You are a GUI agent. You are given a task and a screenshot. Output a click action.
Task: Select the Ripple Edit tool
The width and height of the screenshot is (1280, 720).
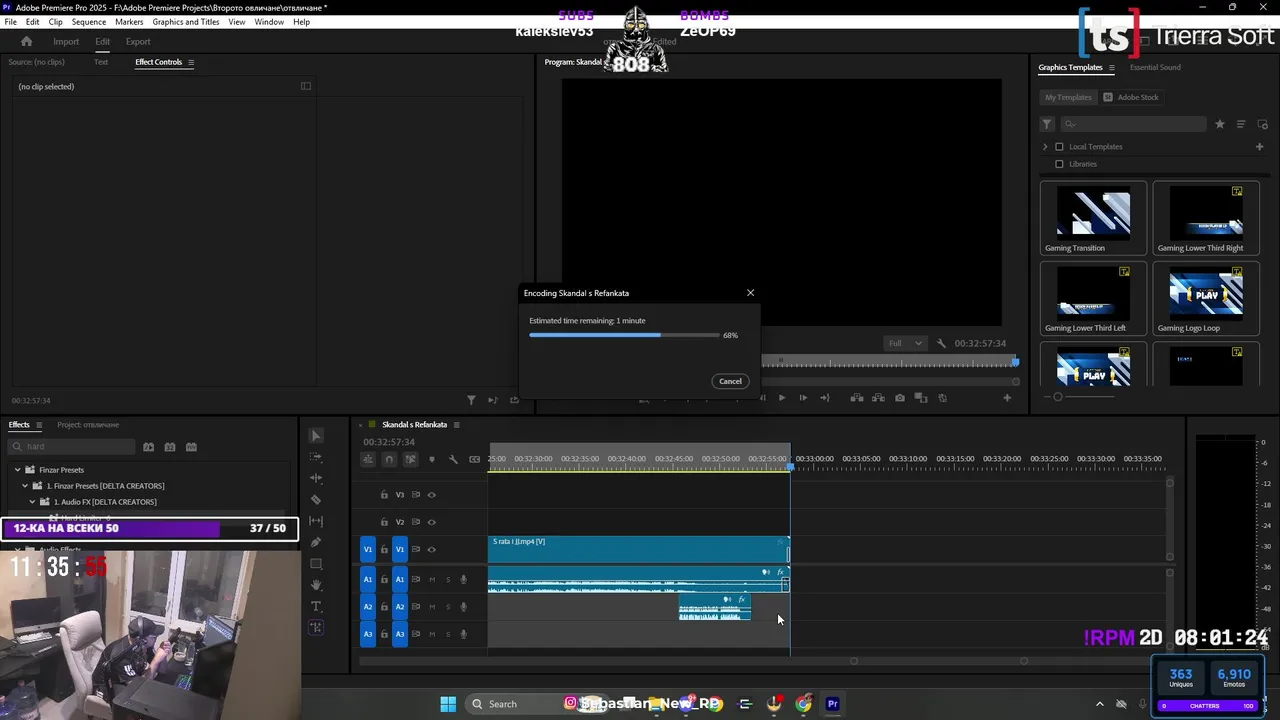coord(316,478)
